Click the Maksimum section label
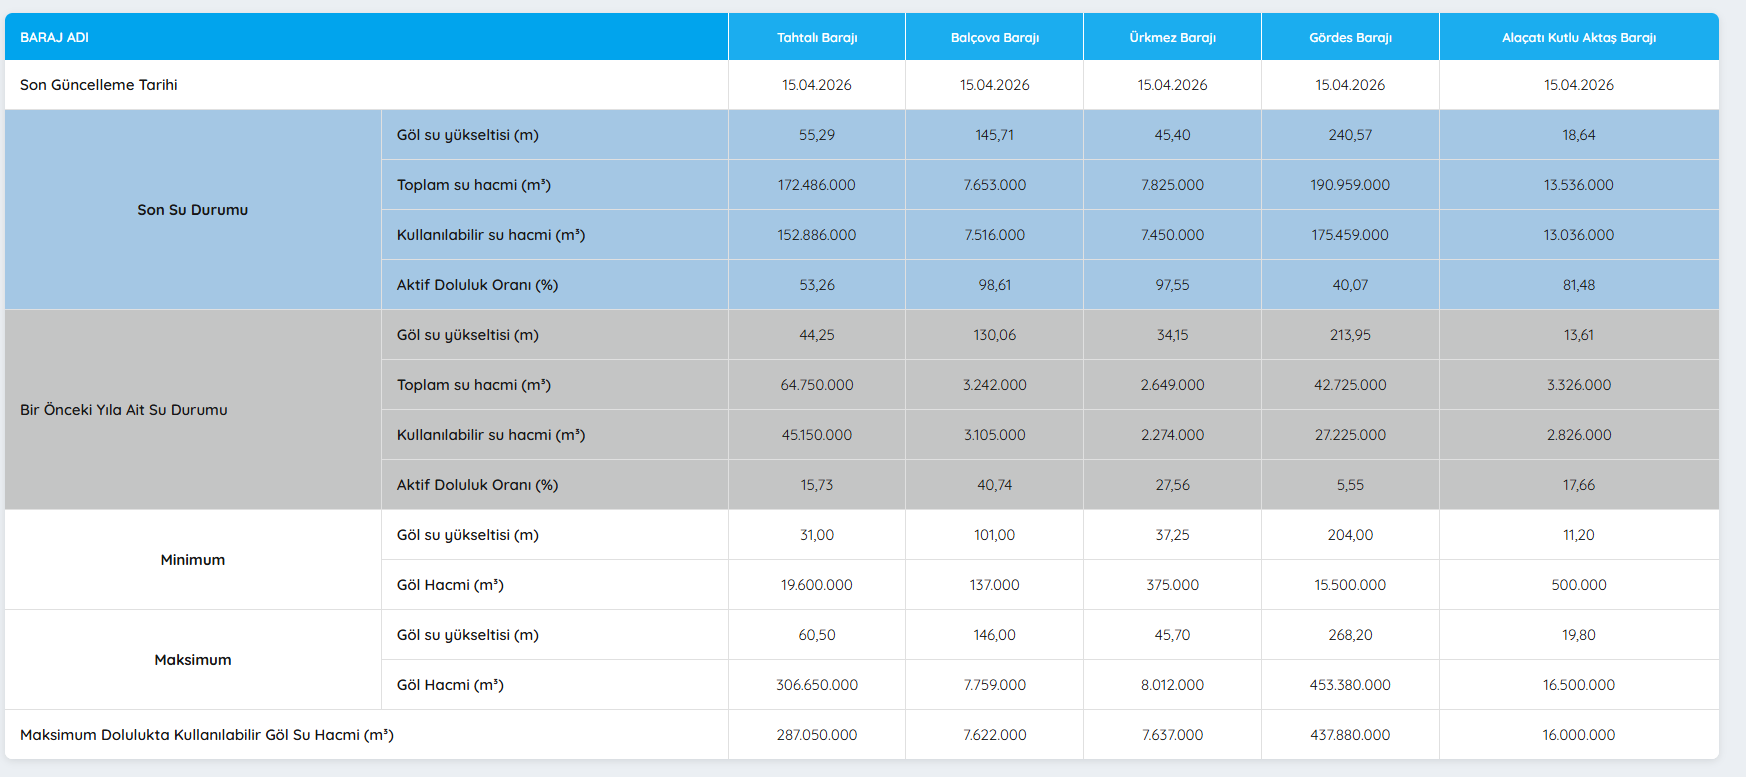The height and width of the screenshot is (777, 1746). 193,660
